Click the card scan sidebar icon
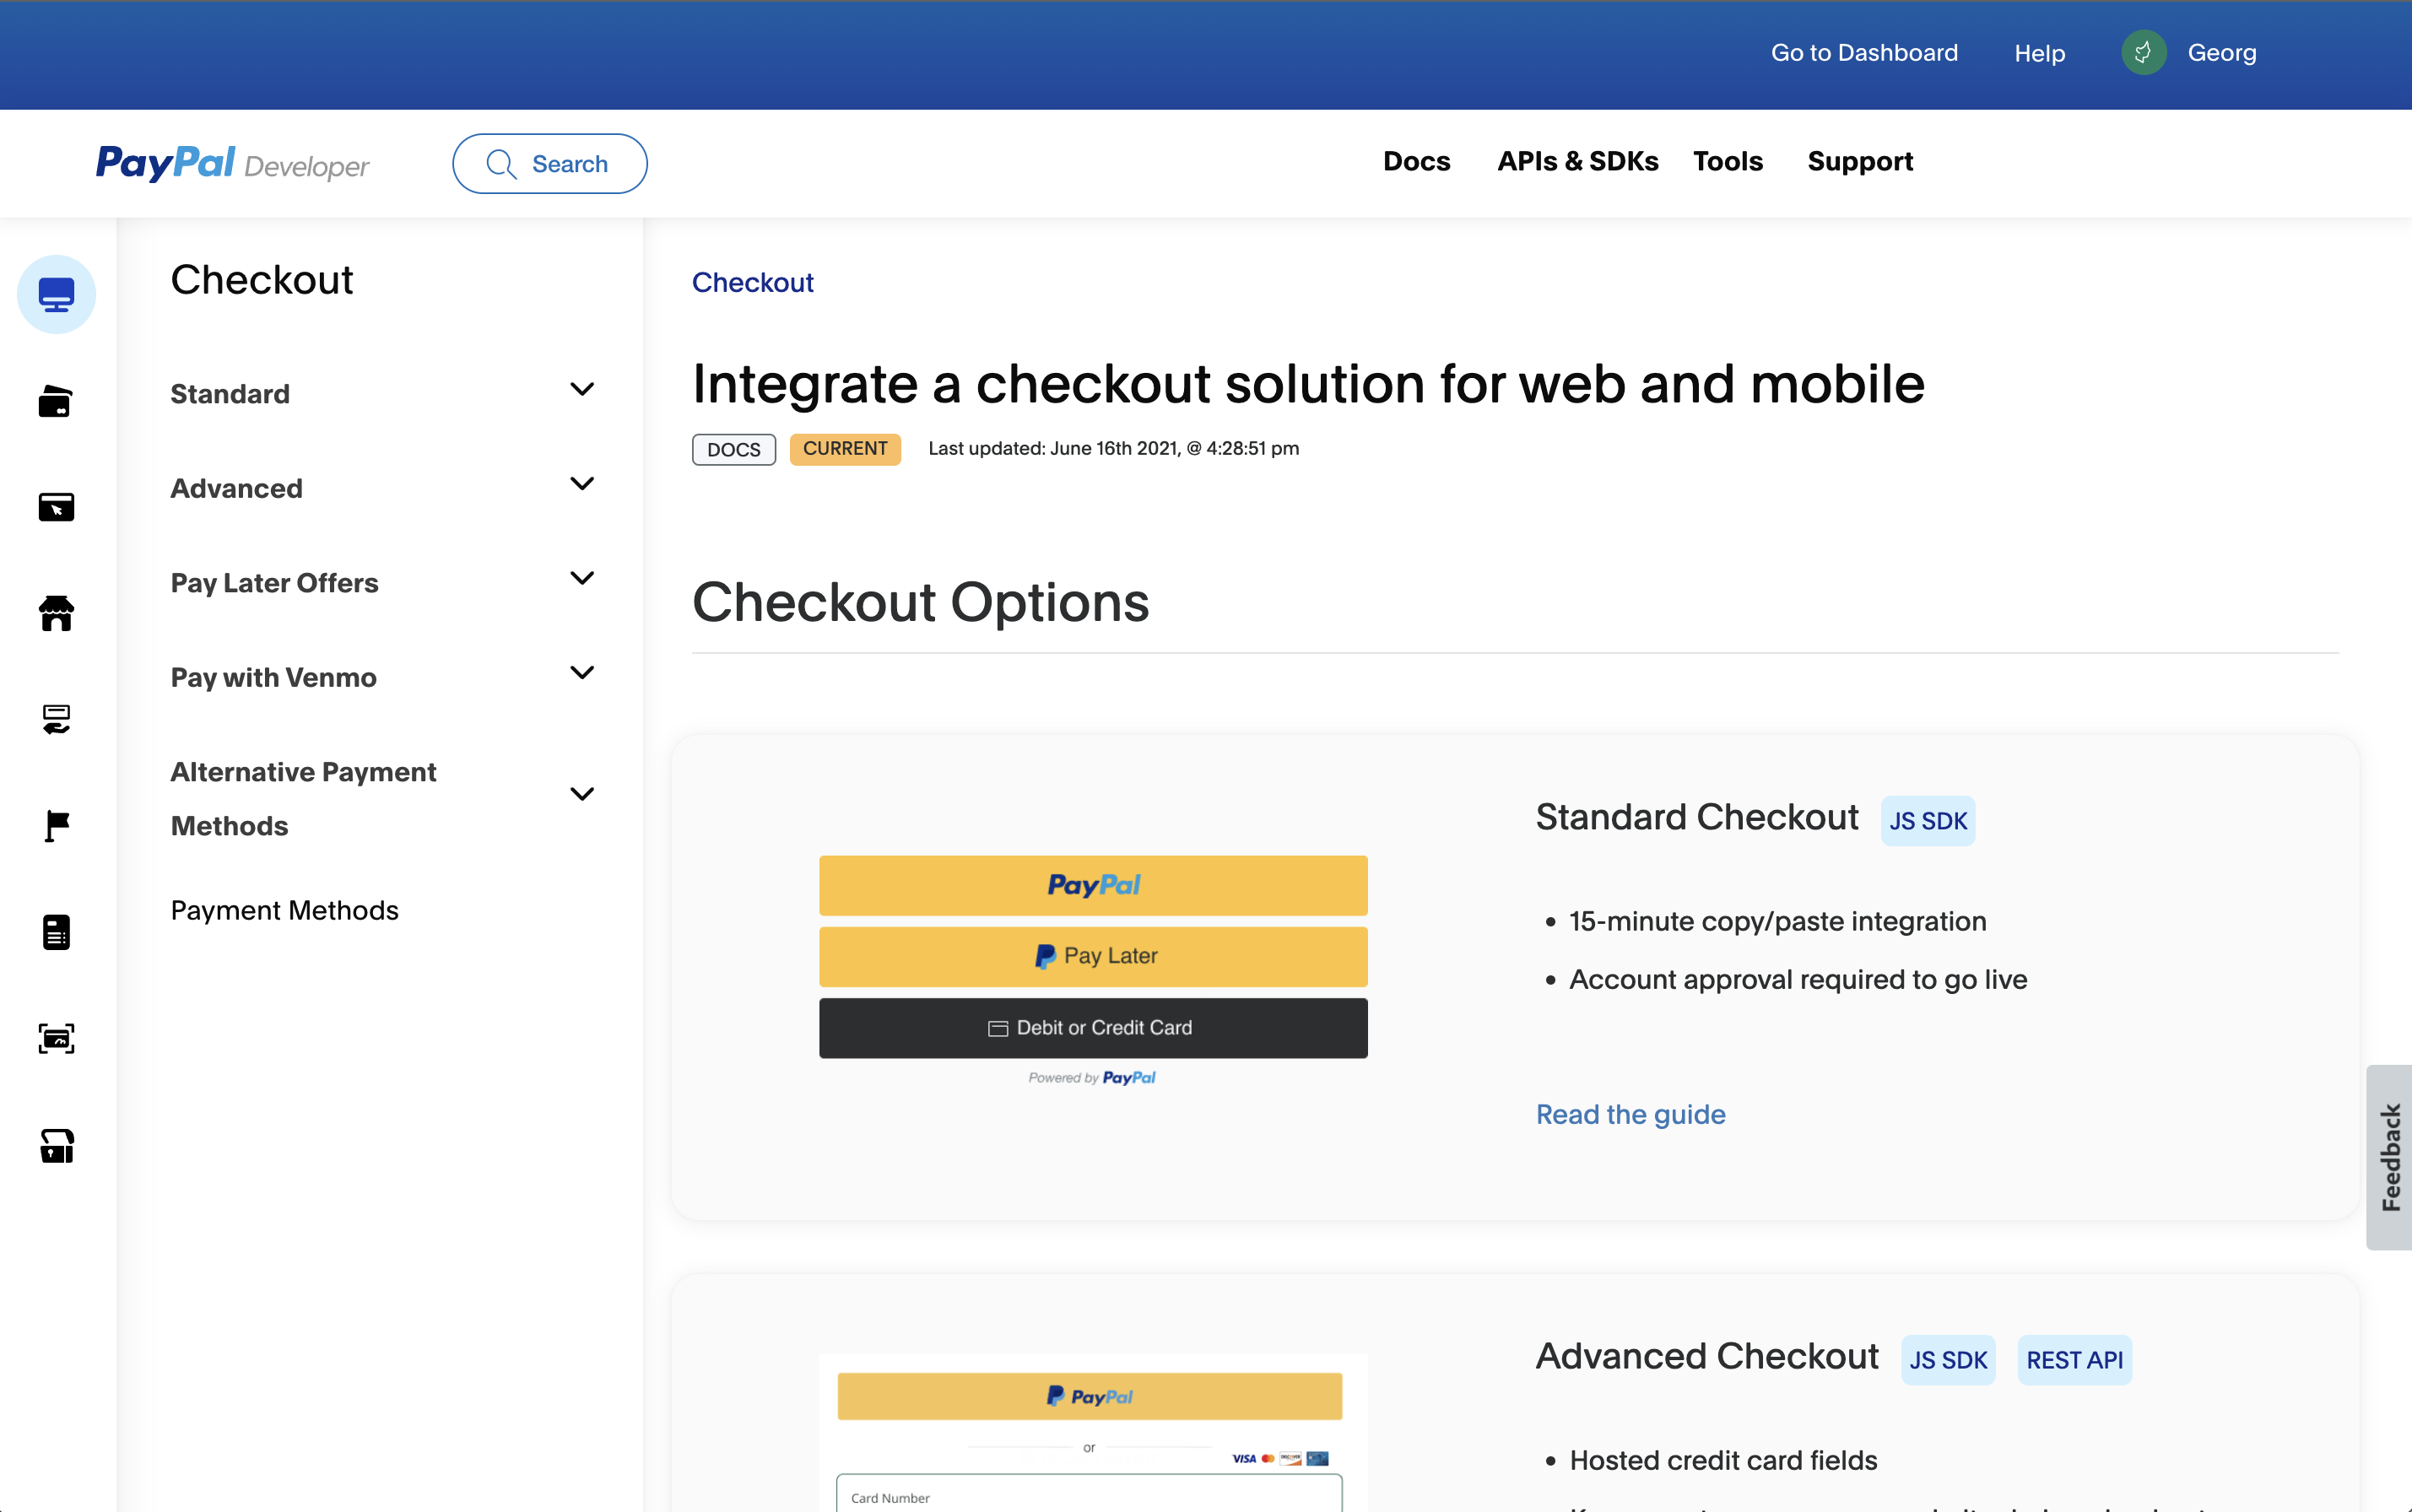 (56, 1038)
